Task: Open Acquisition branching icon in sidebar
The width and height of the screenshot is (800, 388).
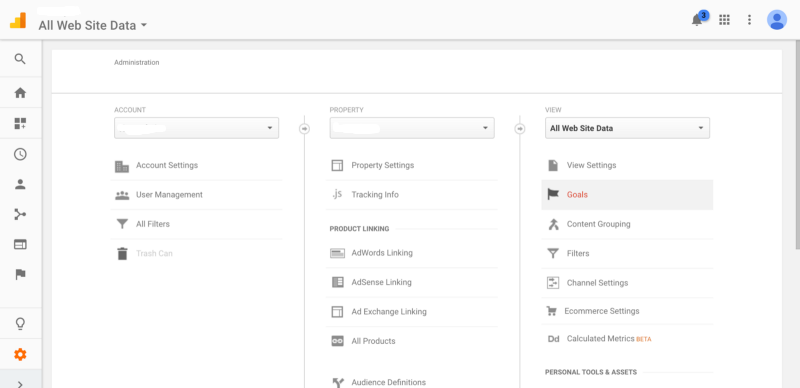Action: (x=20, y=214)
